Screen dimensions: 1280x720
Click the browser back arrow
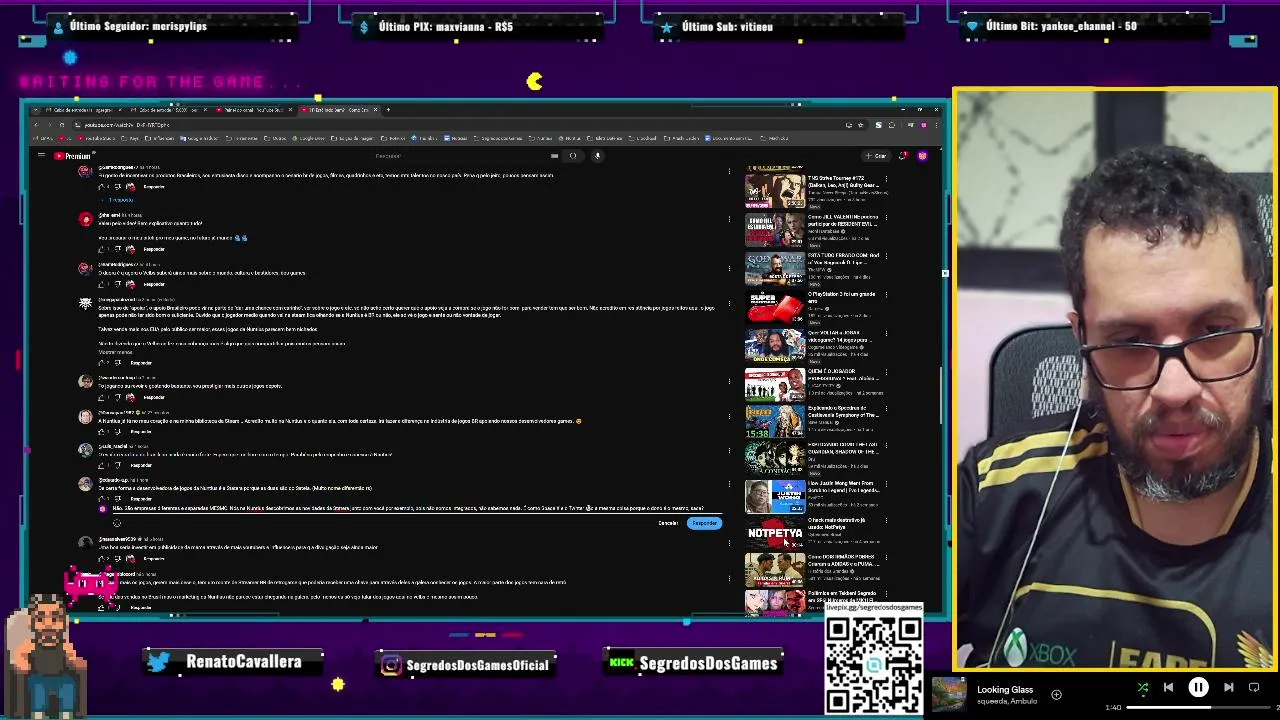coord(35,125)
